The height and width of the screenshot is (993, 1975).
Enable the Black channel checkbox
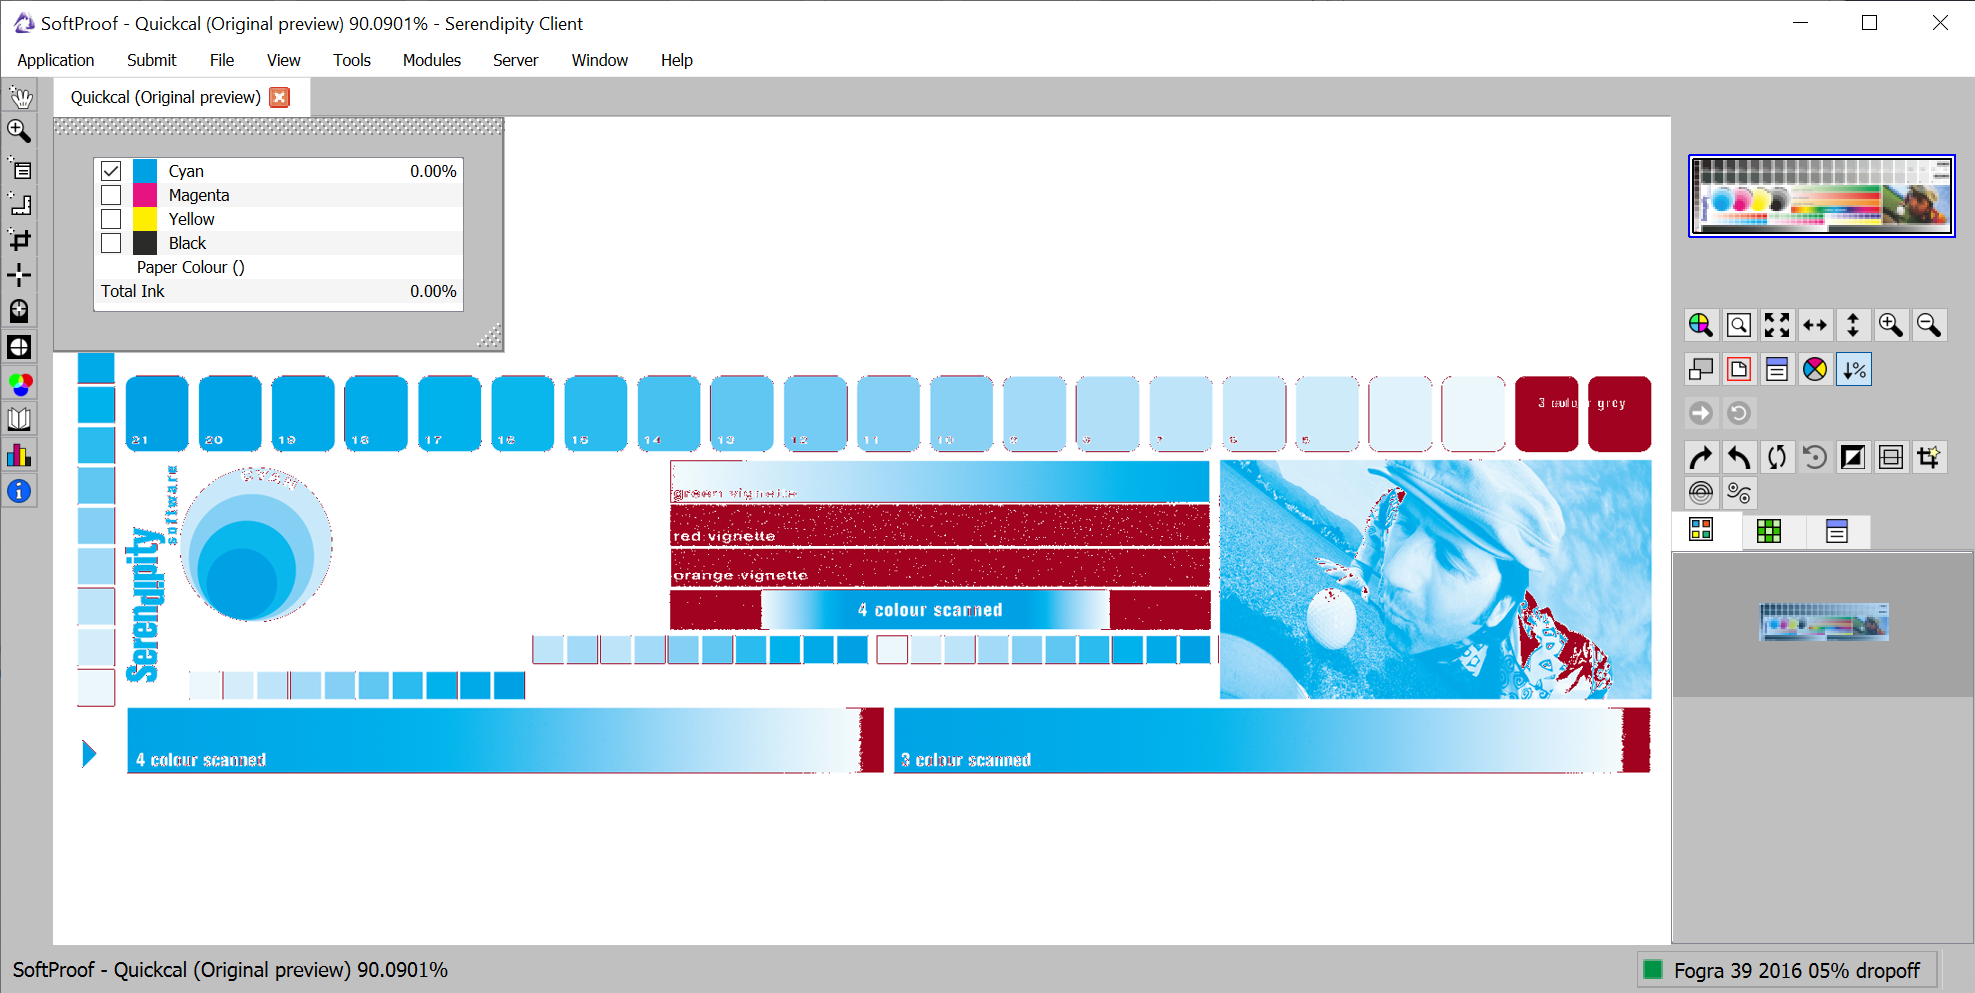point(111,243)
